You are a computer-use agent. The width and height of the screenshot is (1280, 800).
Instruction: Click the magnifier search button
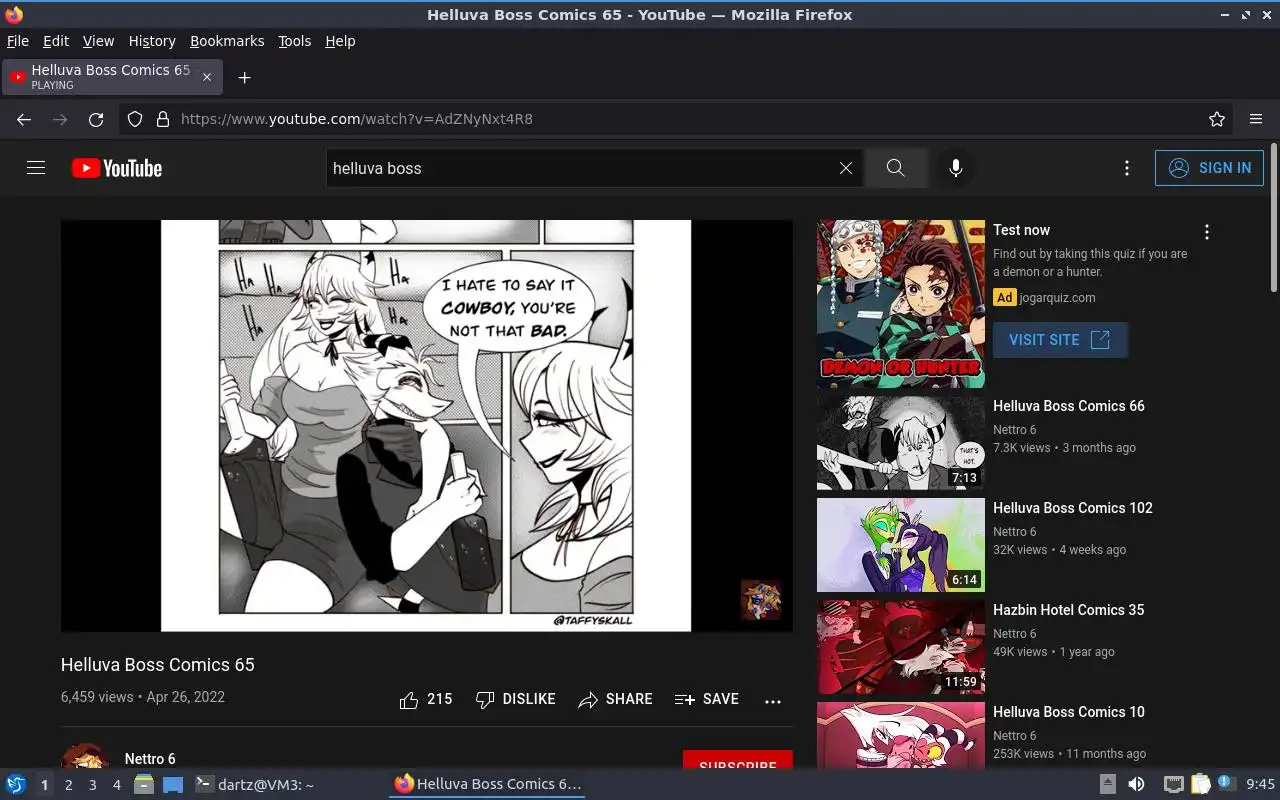[896, 168]
